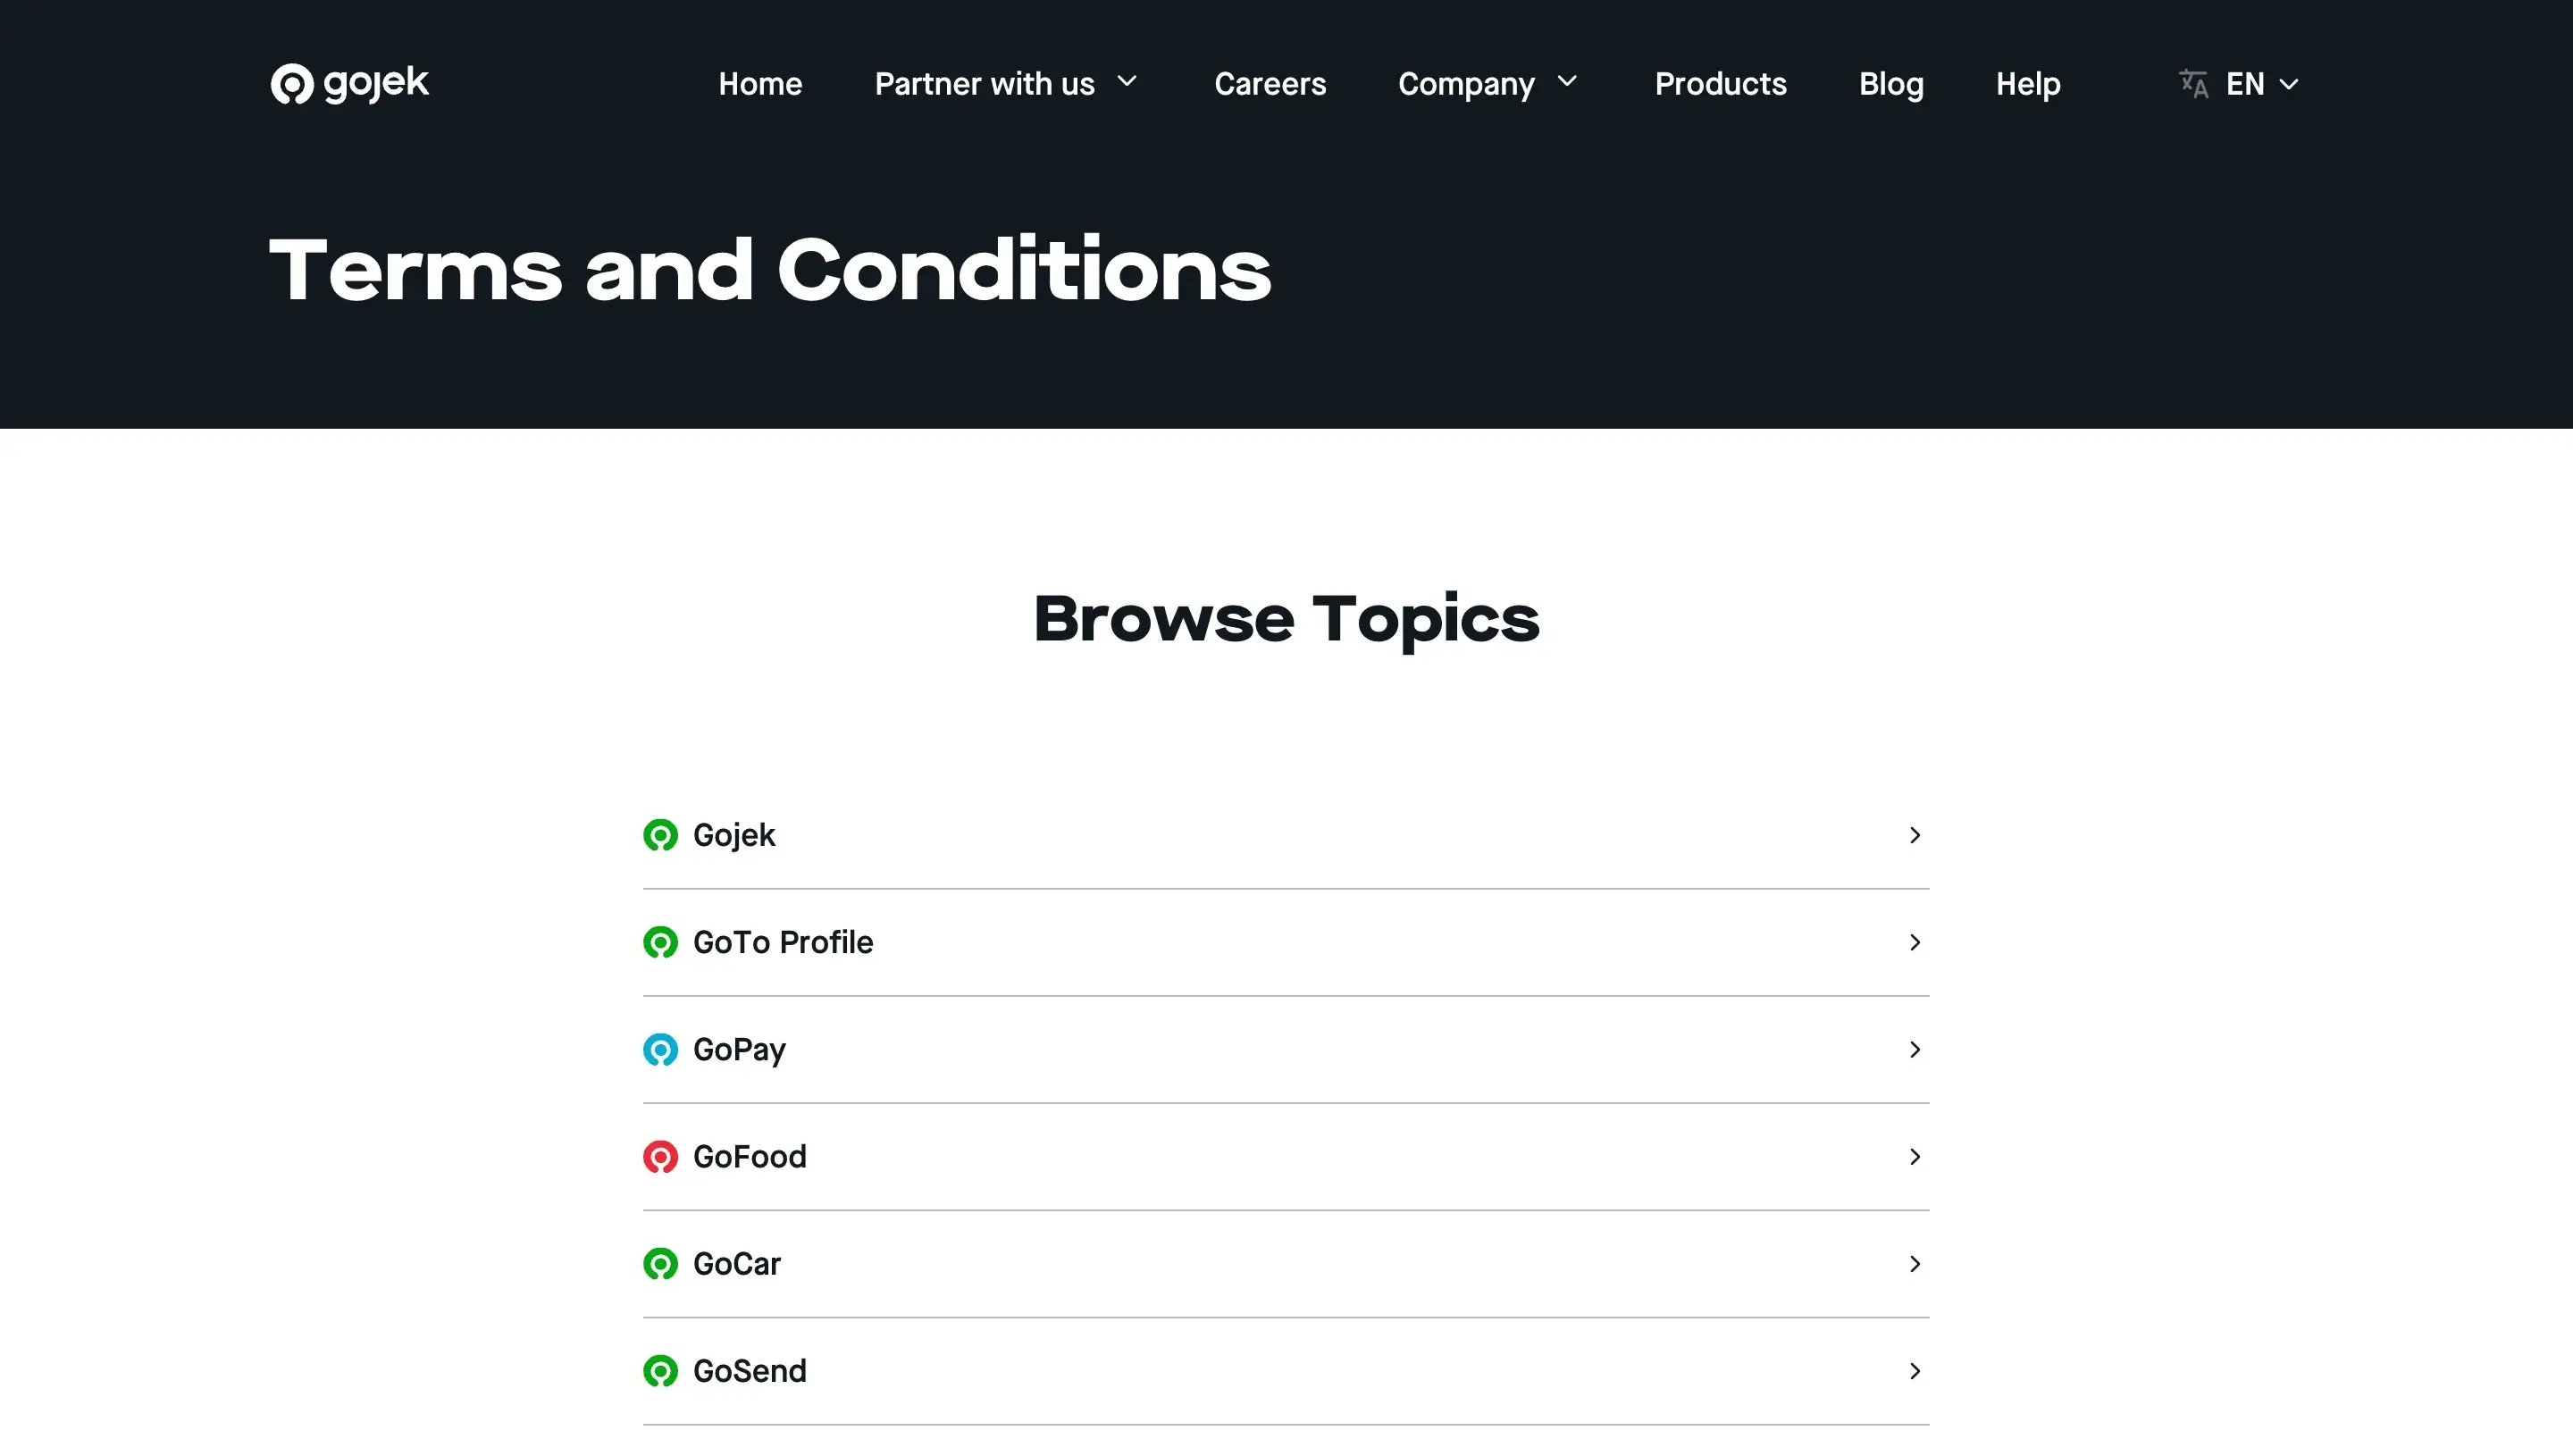Click the Gojek green location pin icon
The width and height of the screenshot is (2573, 1456).
(661, 834)
